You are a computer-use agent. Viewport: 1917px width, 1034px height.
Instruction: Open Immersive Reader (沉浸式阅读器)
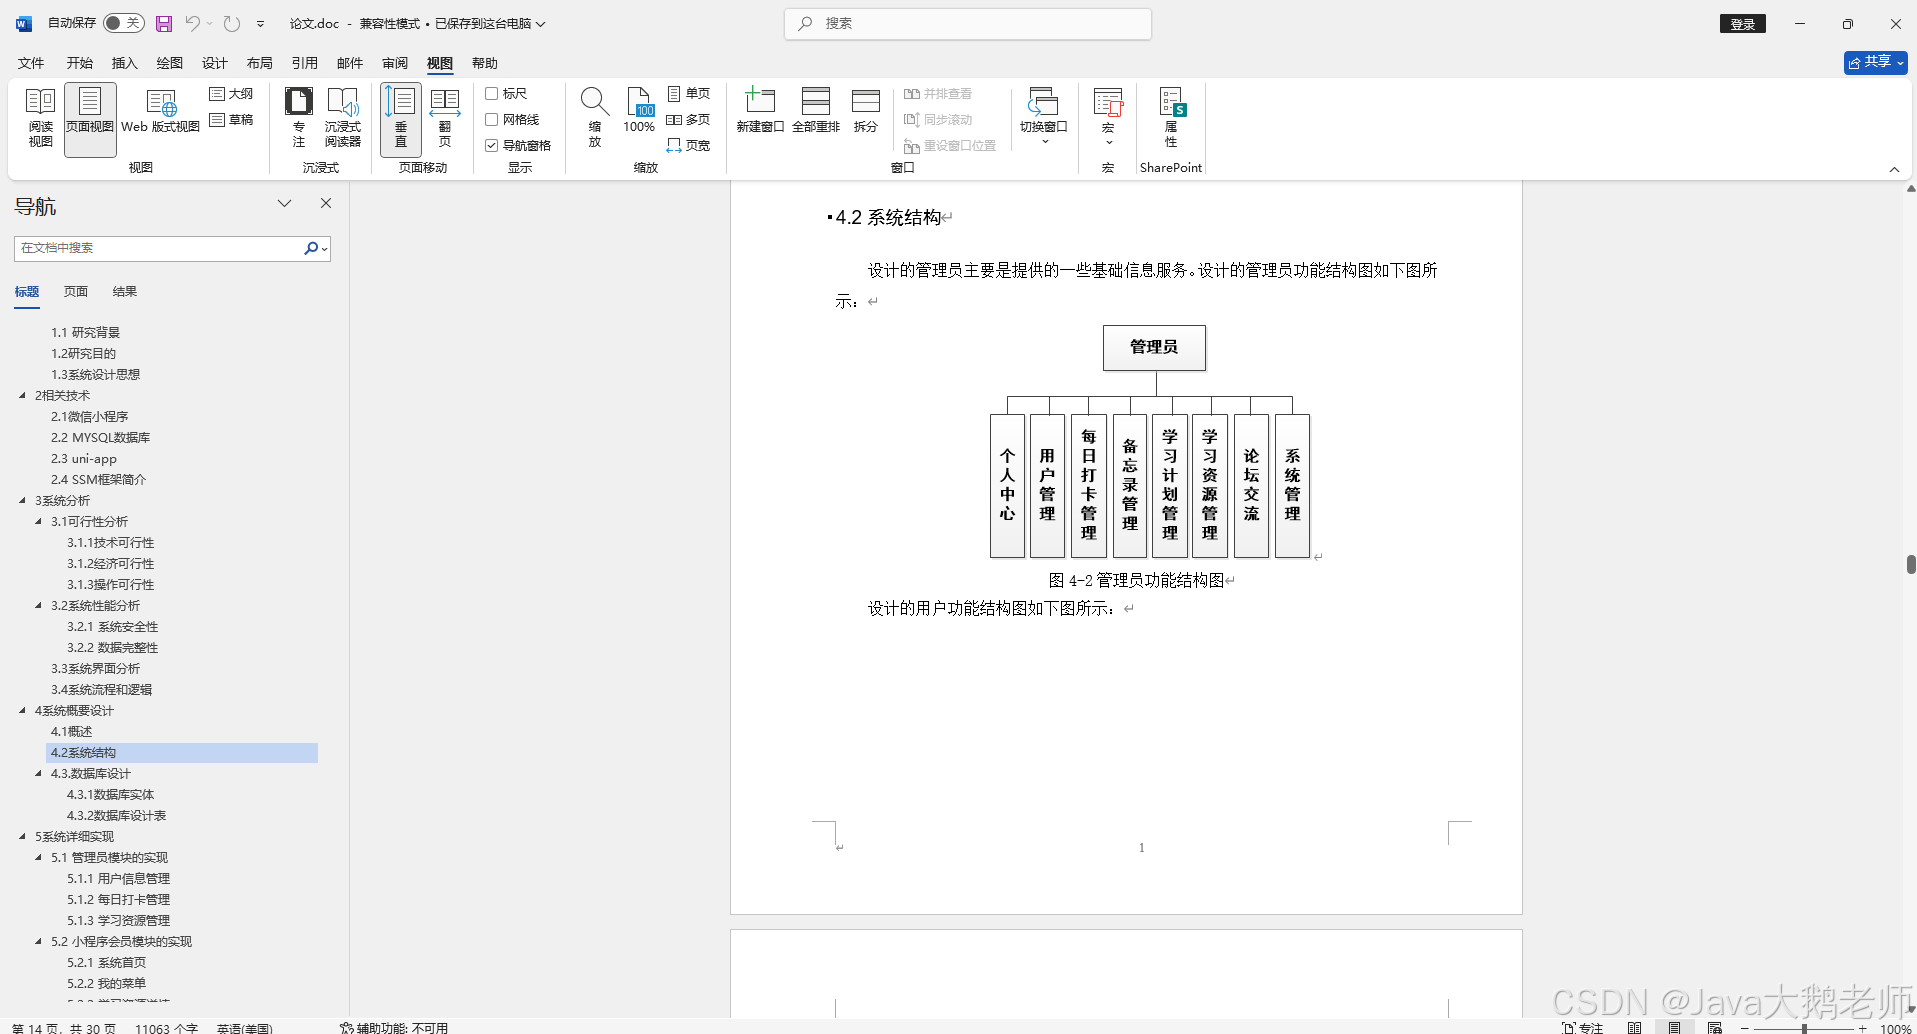(x=342, y=118)
